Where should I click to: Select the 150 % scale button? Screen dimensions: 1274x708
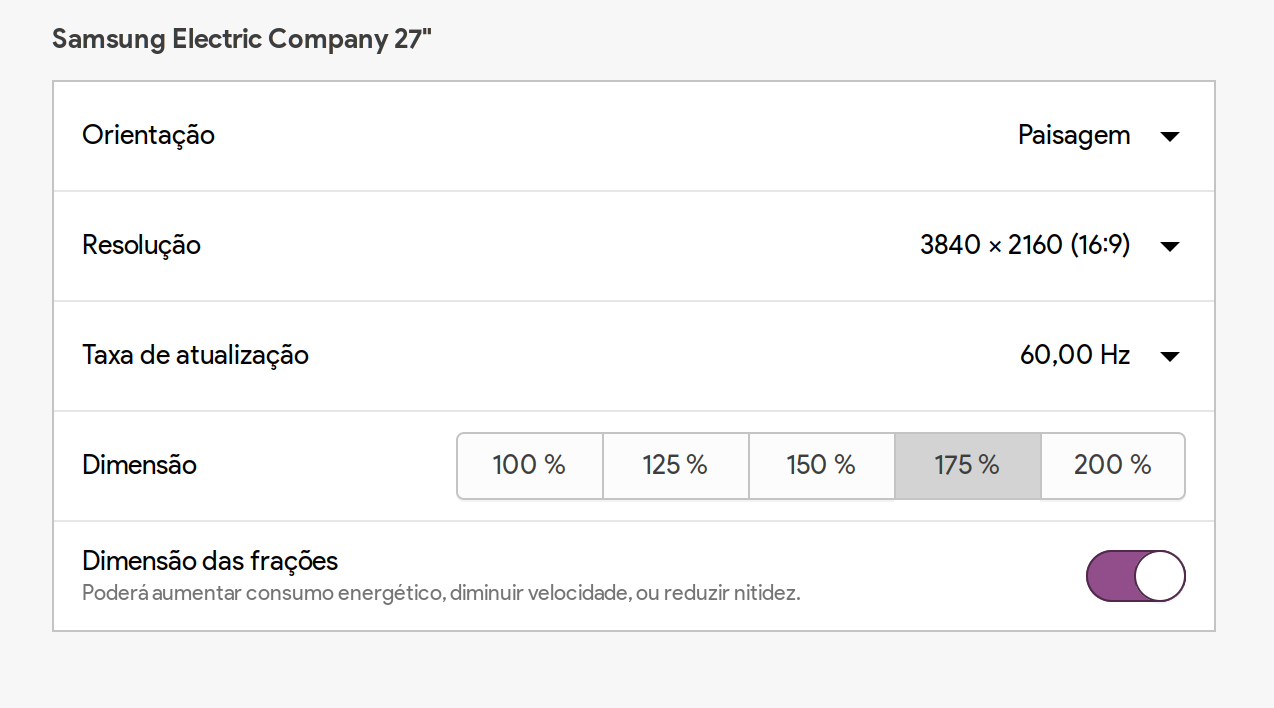point(821,465)
